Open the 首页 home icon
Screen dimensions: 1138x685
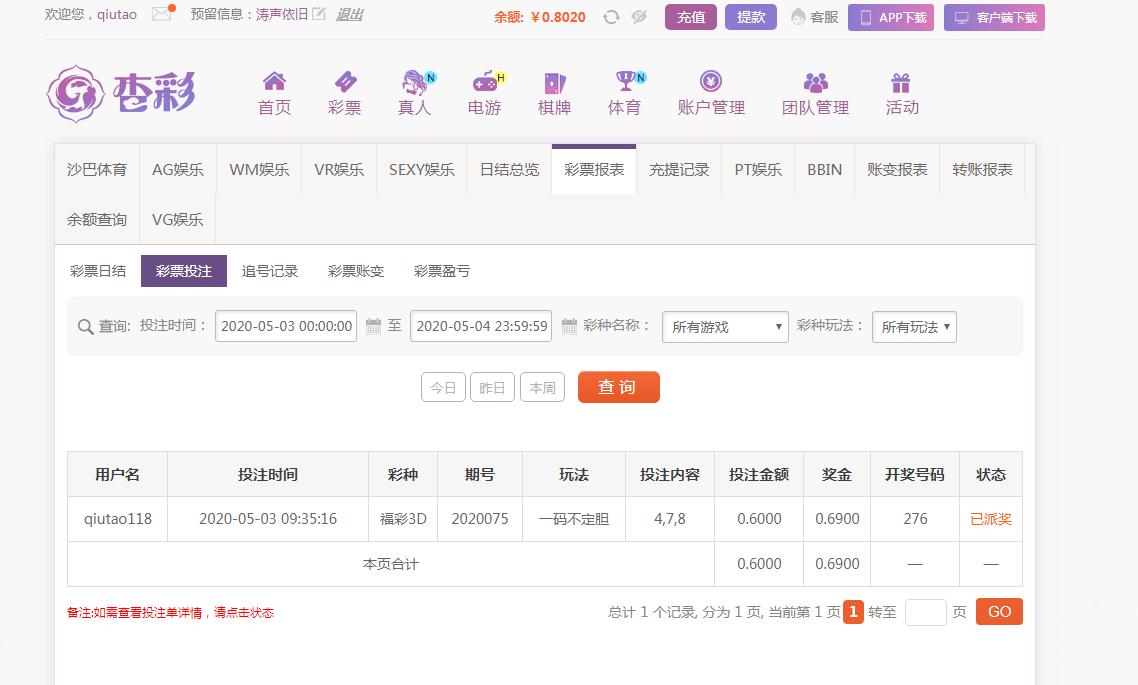pyautogui.click(x=274, y=82)
